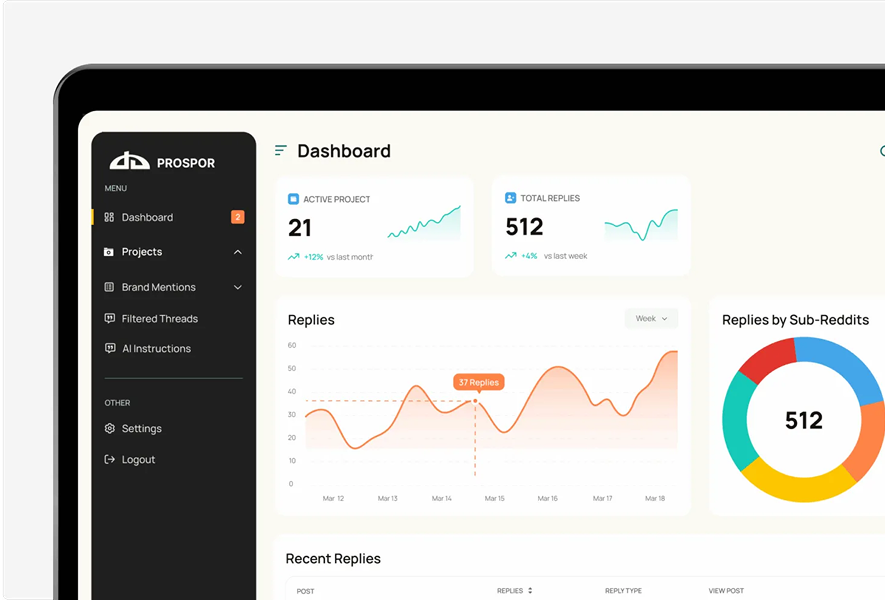885x600 pixels.
Task: Click the Active Project value 21
Action: (x=300, y=228)
